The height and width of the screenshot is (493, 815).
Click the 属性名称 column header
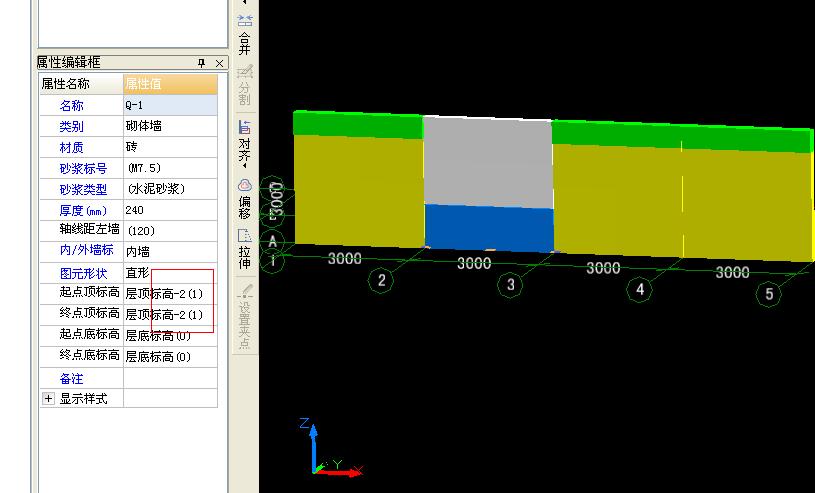point(82,84)
